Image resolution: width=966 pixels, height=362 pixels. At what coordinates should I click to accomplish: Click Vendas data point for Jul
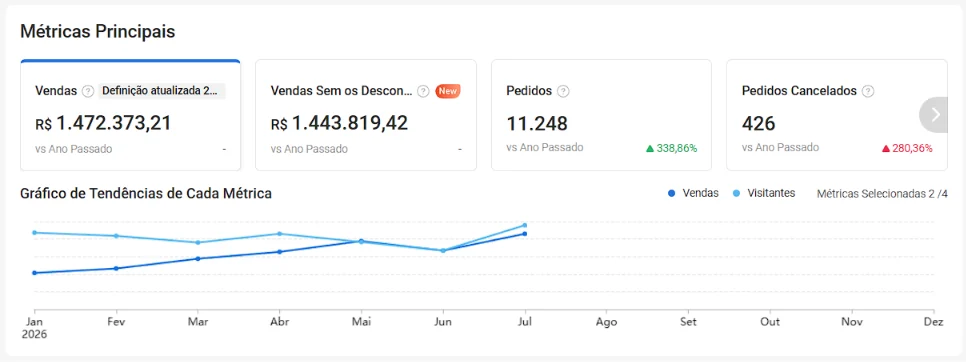tap(525, 234)
